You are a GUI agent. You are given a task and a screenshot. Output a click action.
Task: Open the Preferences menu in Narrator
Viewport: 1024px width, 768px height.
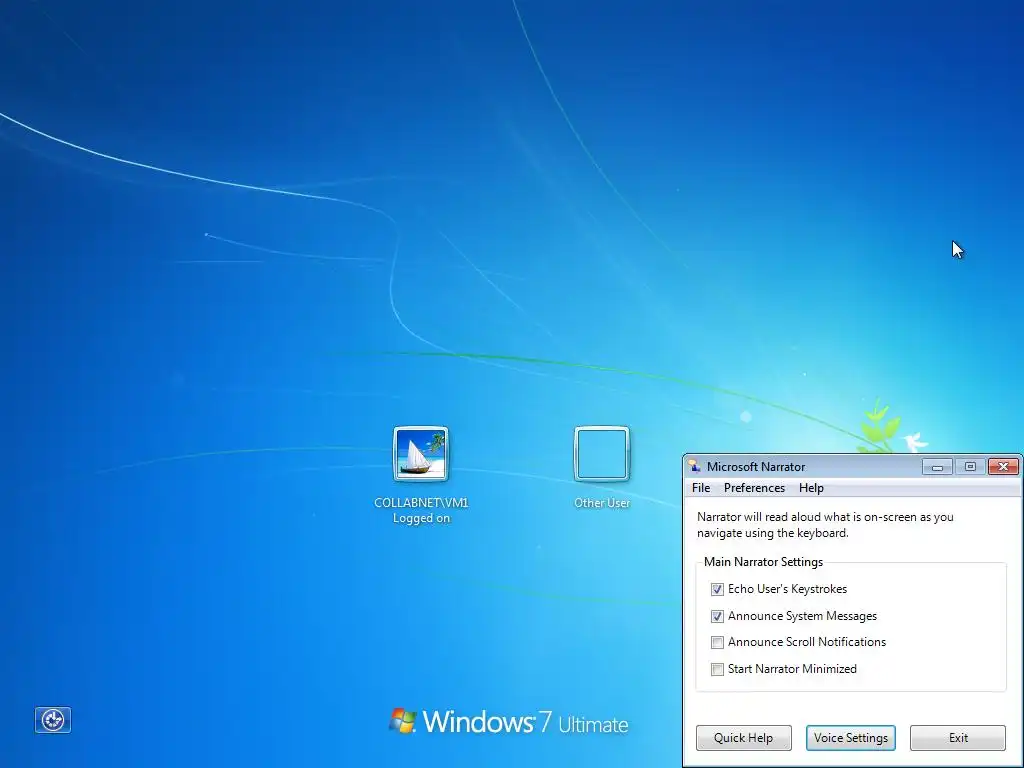[754, 488]
